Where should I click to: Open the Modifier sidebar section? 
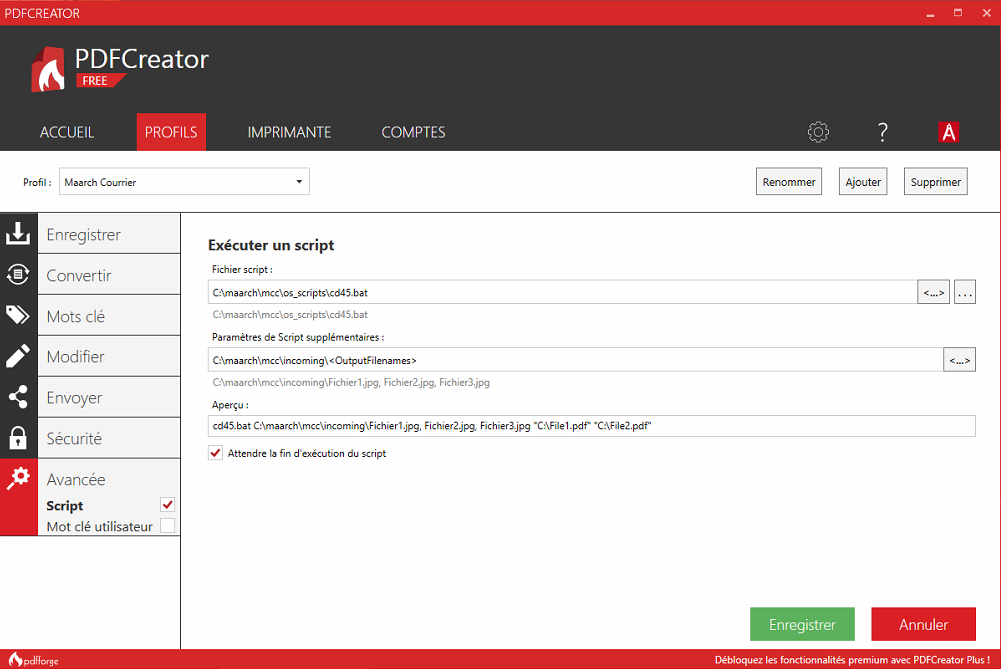[x=109, y=356]
